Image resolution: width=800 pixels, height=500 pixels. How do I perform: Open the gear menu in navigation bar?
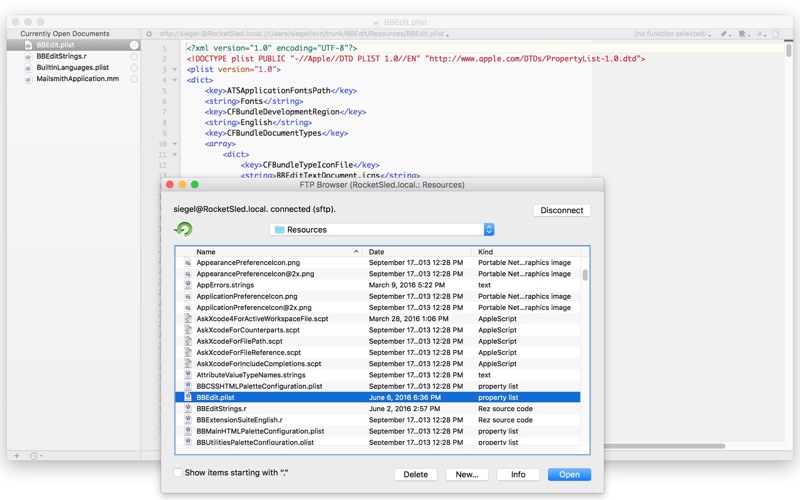tap(149, 34)
